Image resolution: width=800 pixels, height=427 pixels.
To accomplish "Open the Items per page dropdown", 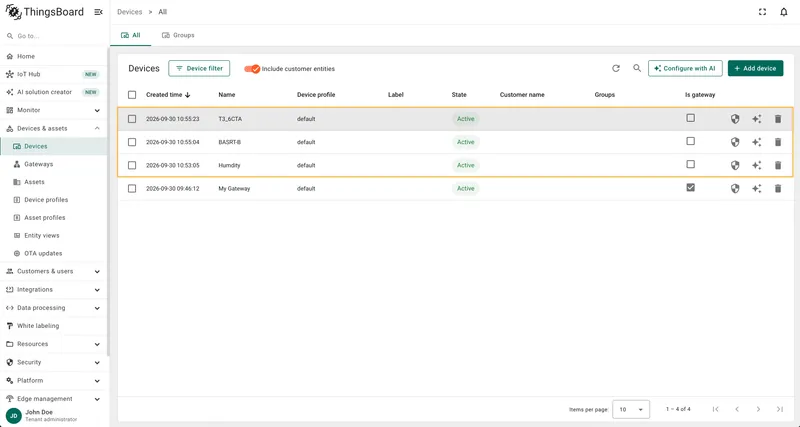I will pos(631,409).
